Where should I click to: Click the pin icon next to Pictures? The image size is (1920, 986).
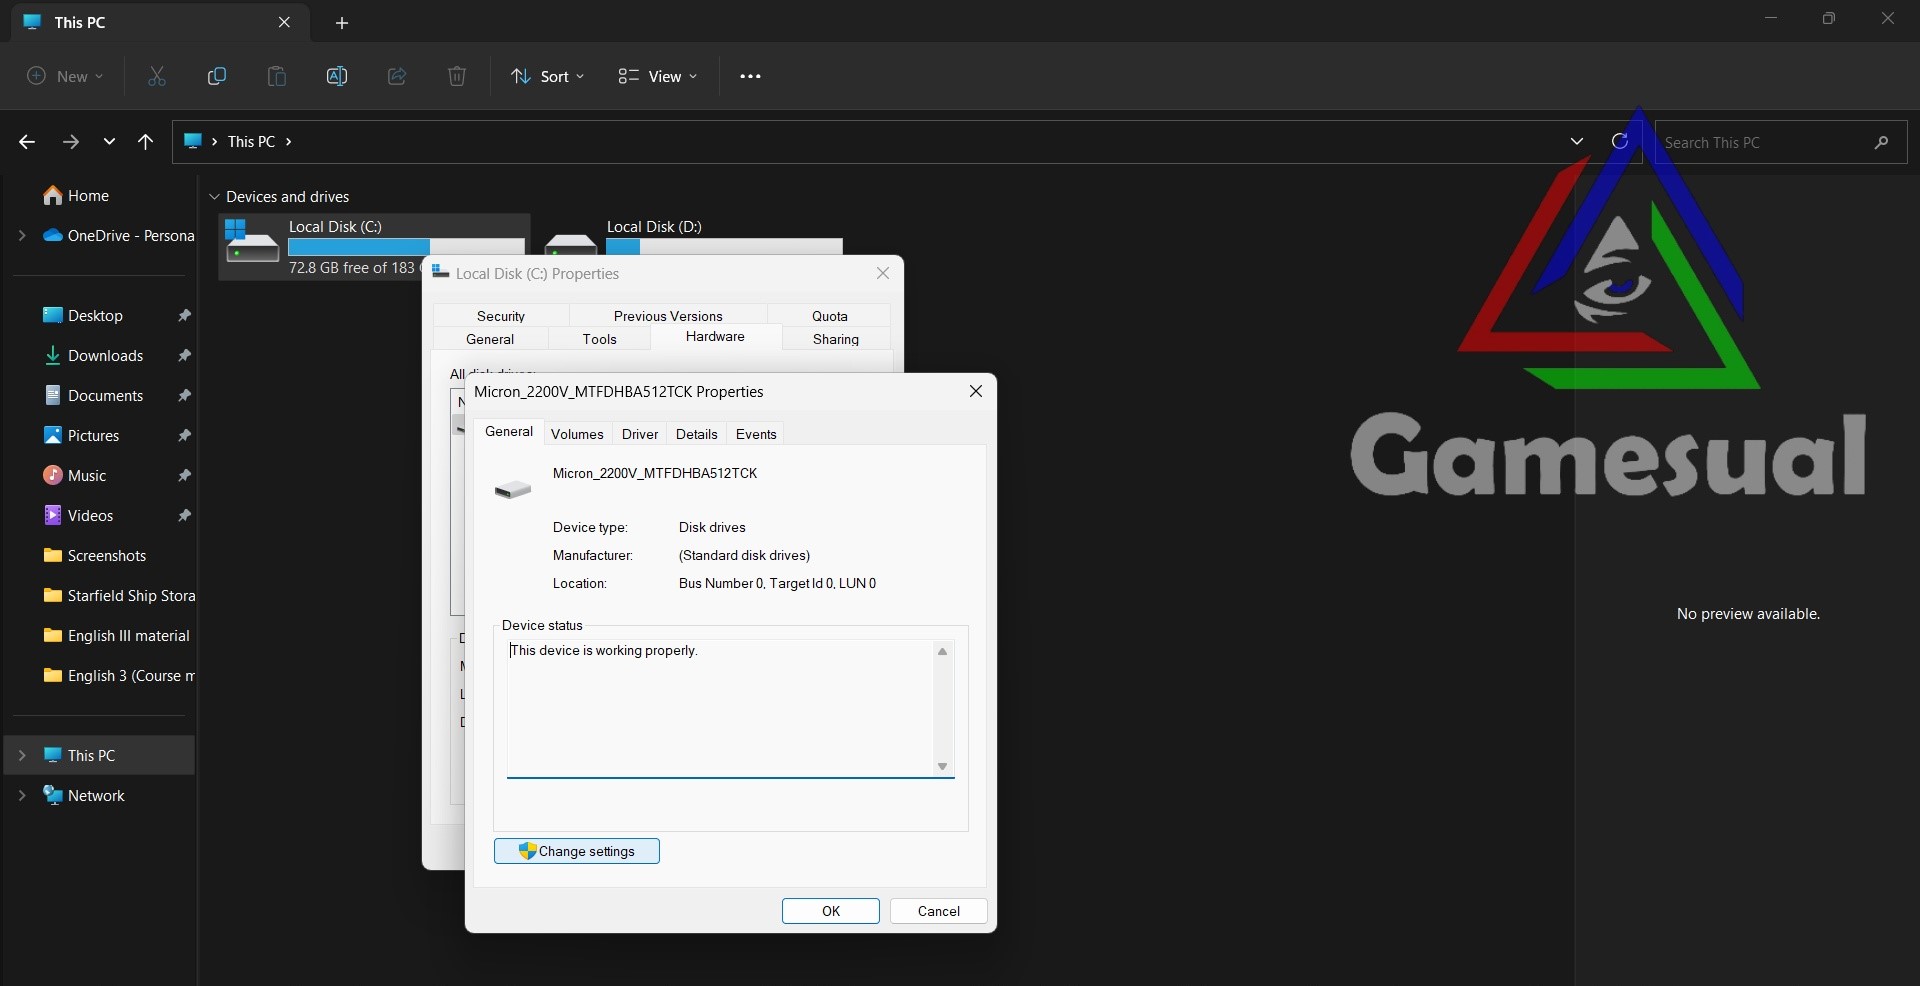tap(184, 436)
